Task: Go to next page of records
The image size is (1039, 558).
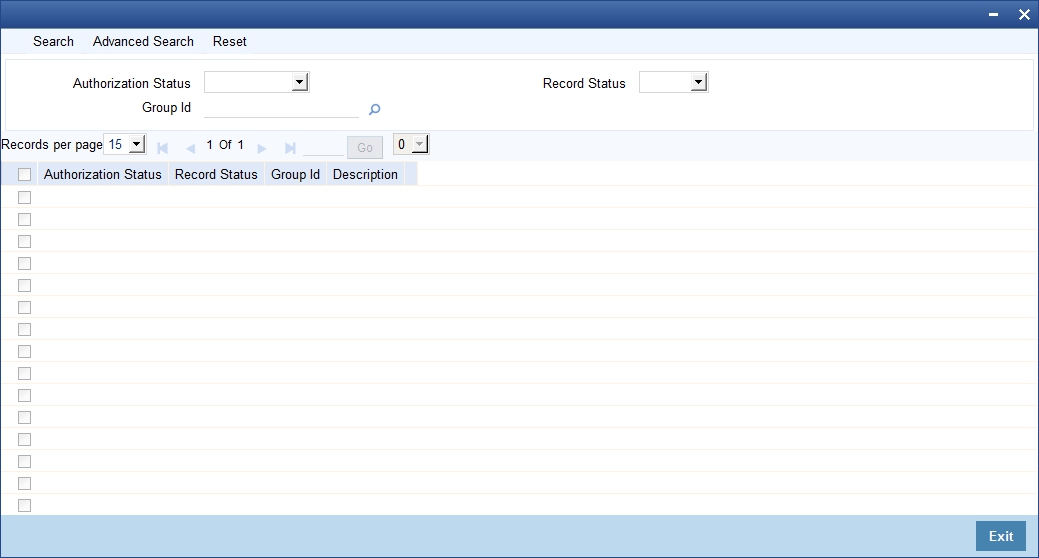Action: point(262,148)
